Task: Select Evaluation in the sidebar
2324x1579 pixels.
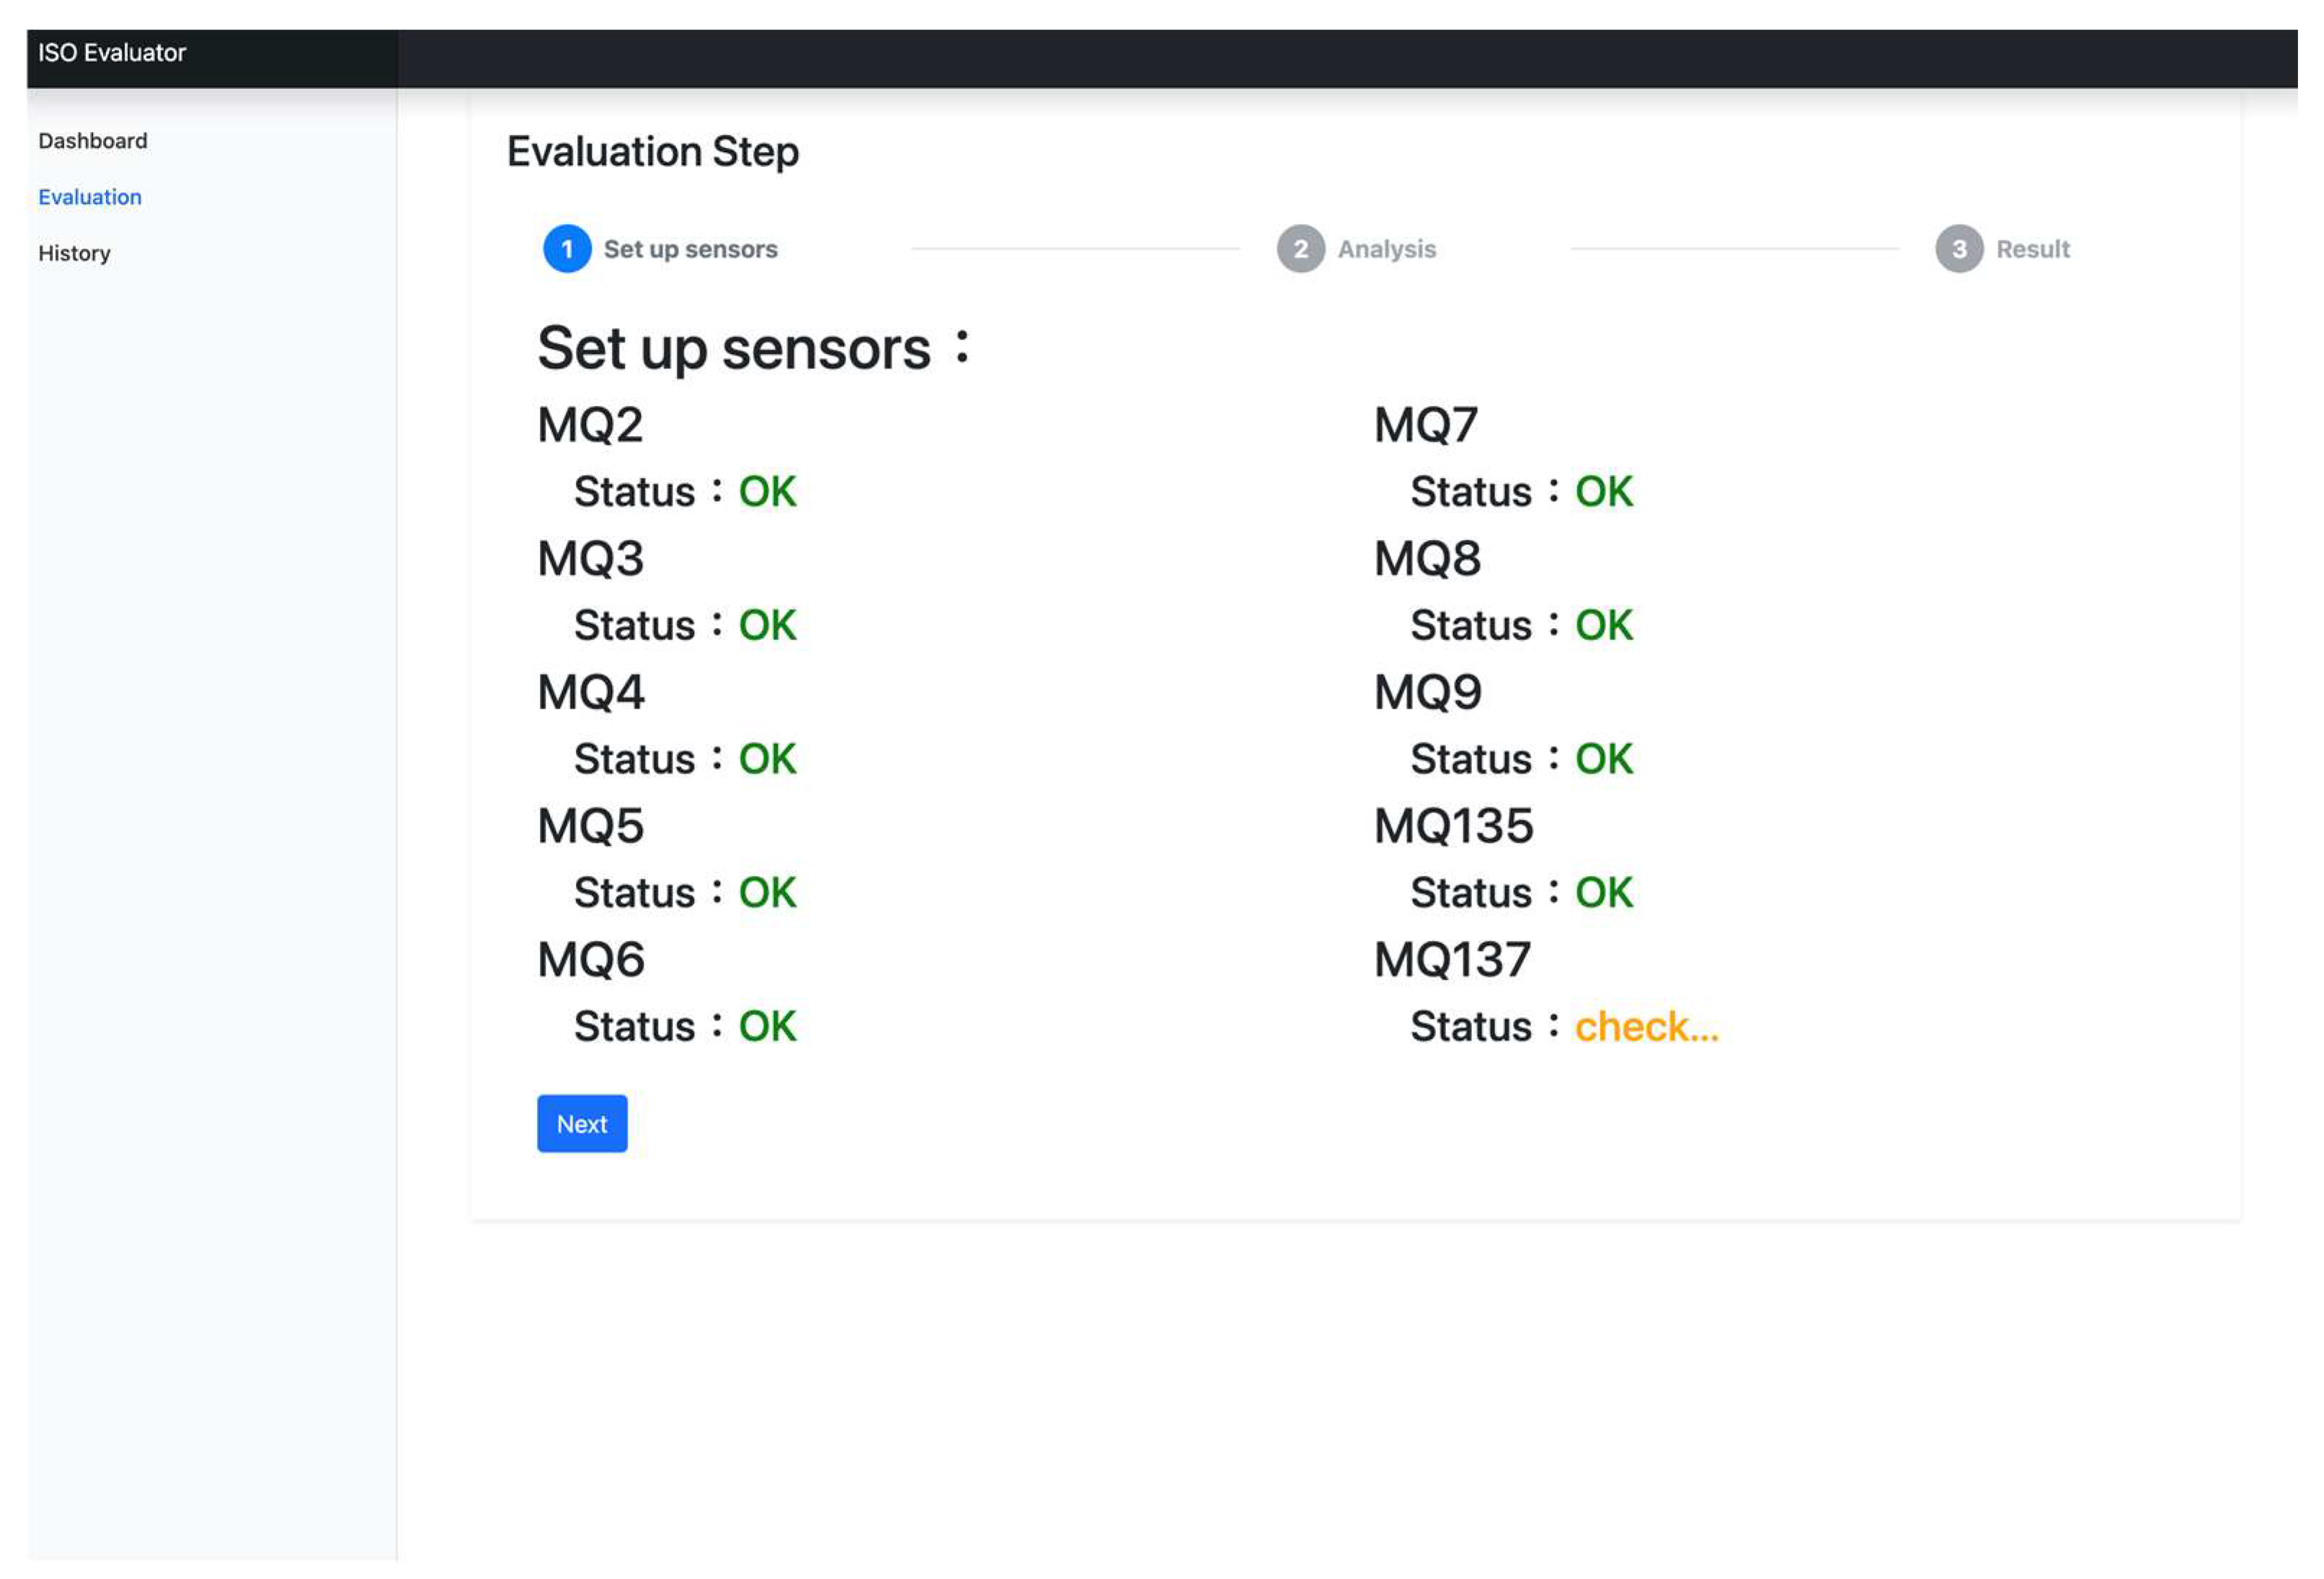Action: (x=90, y=197)
